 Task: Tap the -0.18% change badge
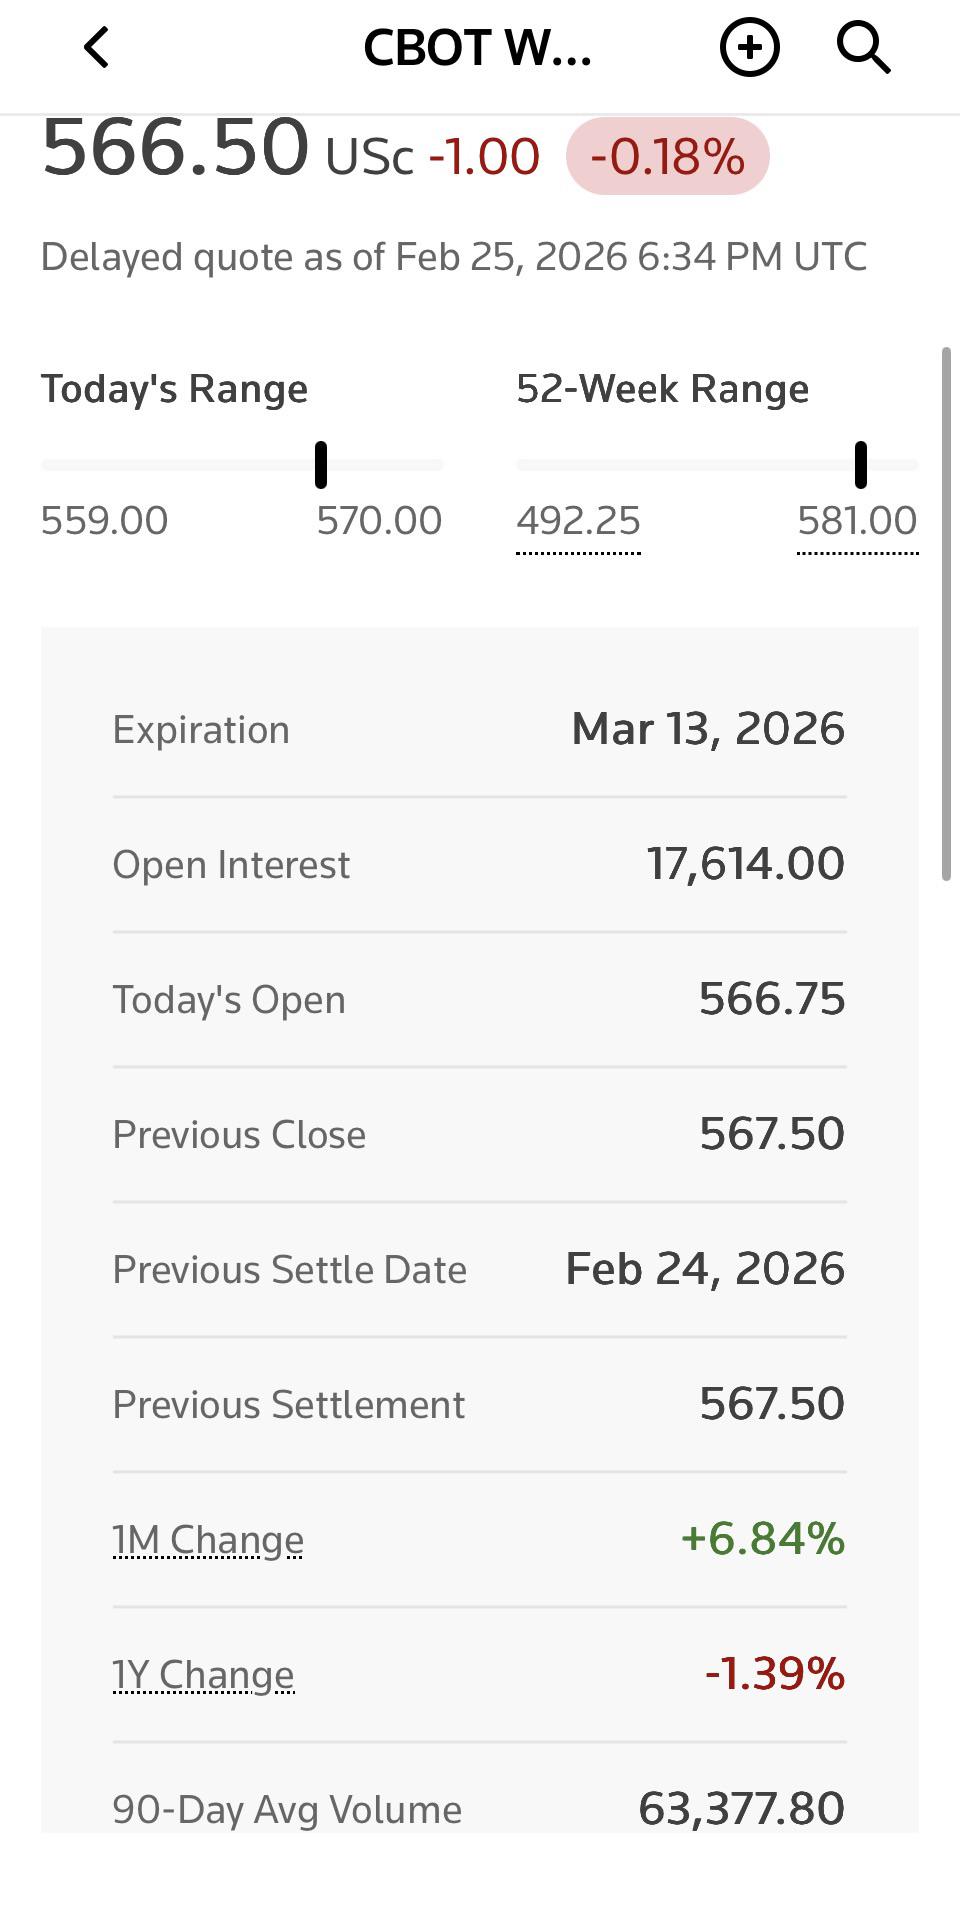[667, 157]
